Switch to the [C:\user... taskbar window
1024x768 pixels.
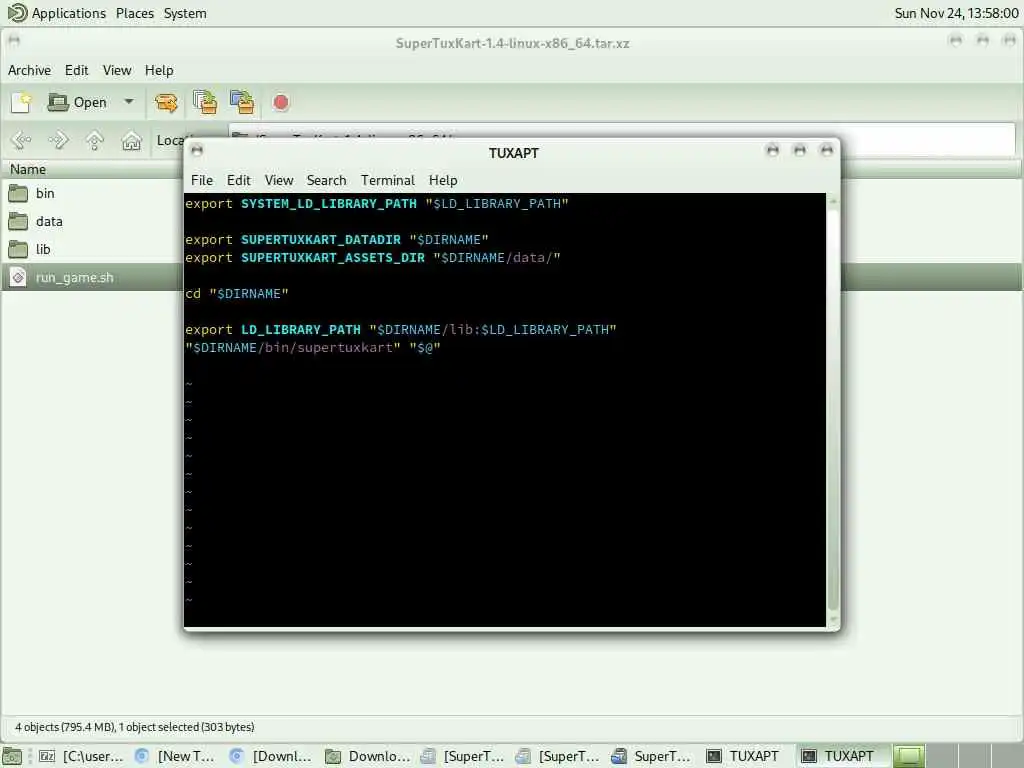click(81, 756)
